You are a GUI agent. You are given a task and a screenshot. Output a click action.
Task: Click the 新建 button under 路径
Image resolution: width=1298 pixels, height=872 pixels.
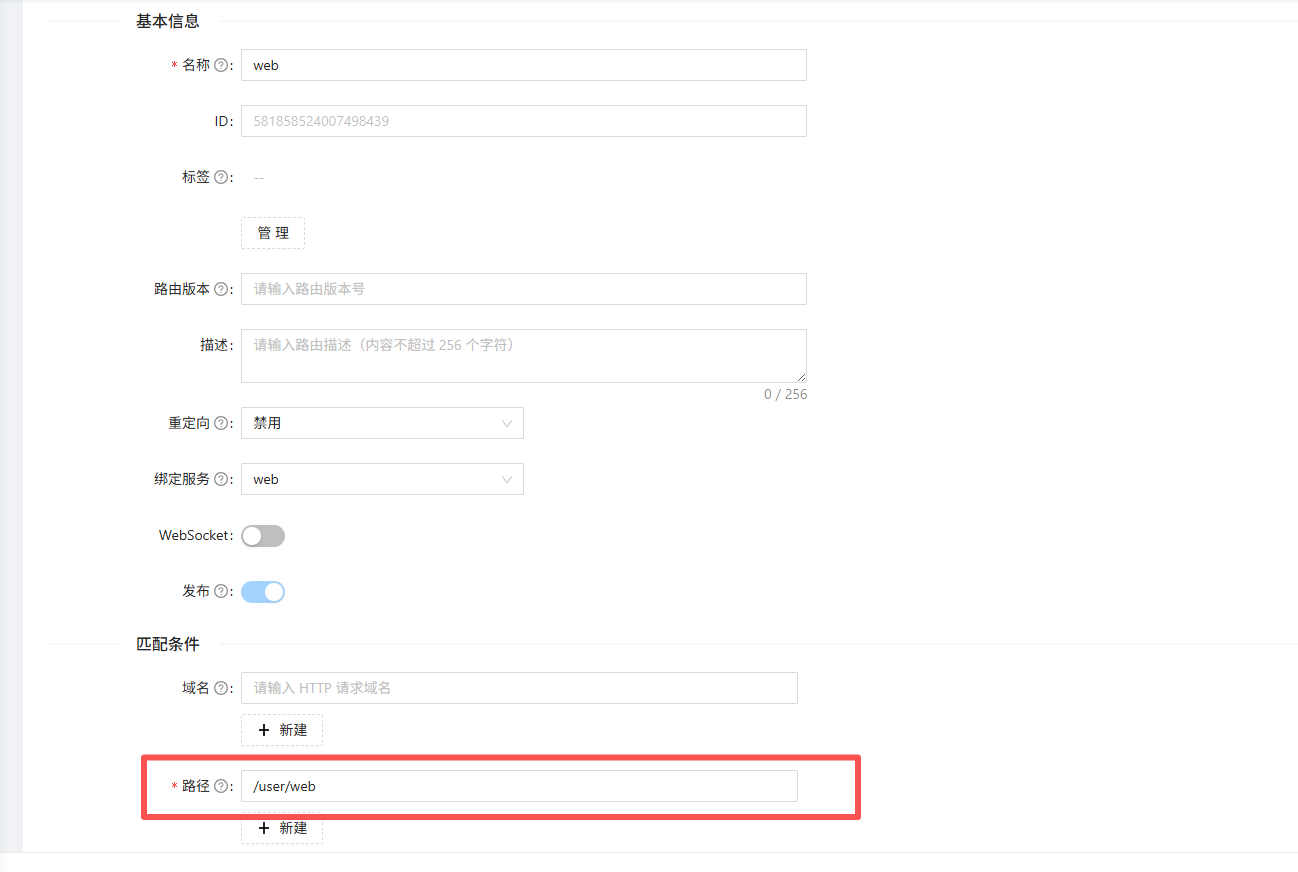pos(282,828)
